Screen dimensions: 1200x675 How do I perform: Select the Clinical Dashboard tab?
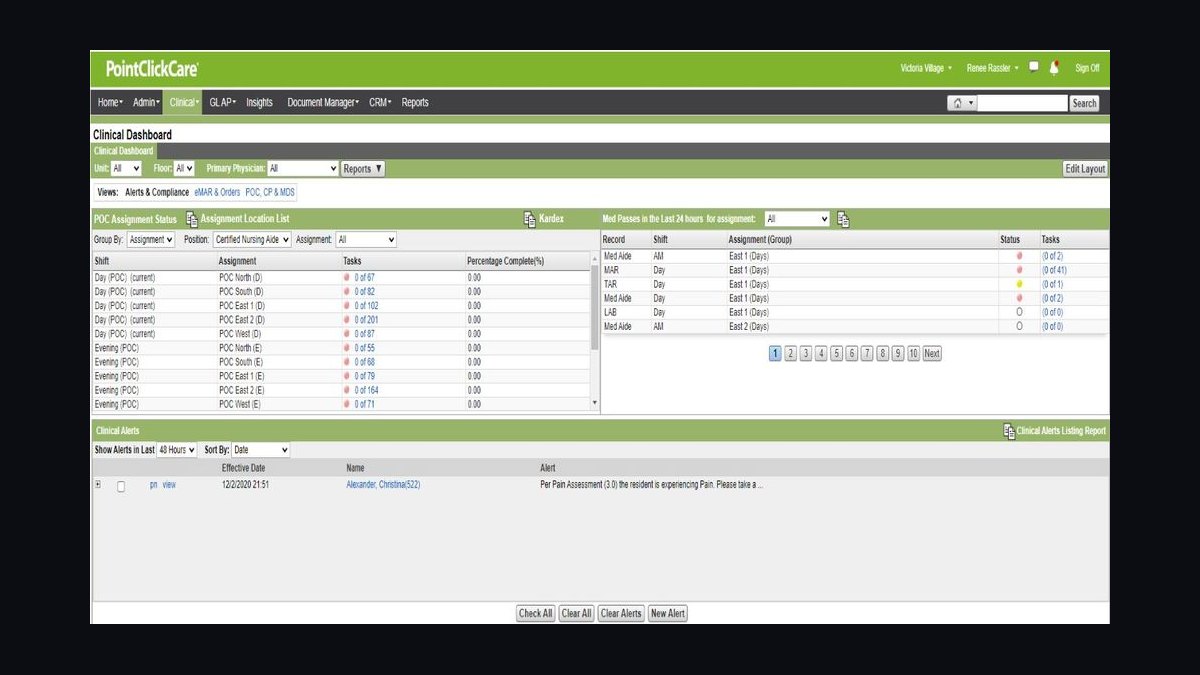tap(124, 151)
